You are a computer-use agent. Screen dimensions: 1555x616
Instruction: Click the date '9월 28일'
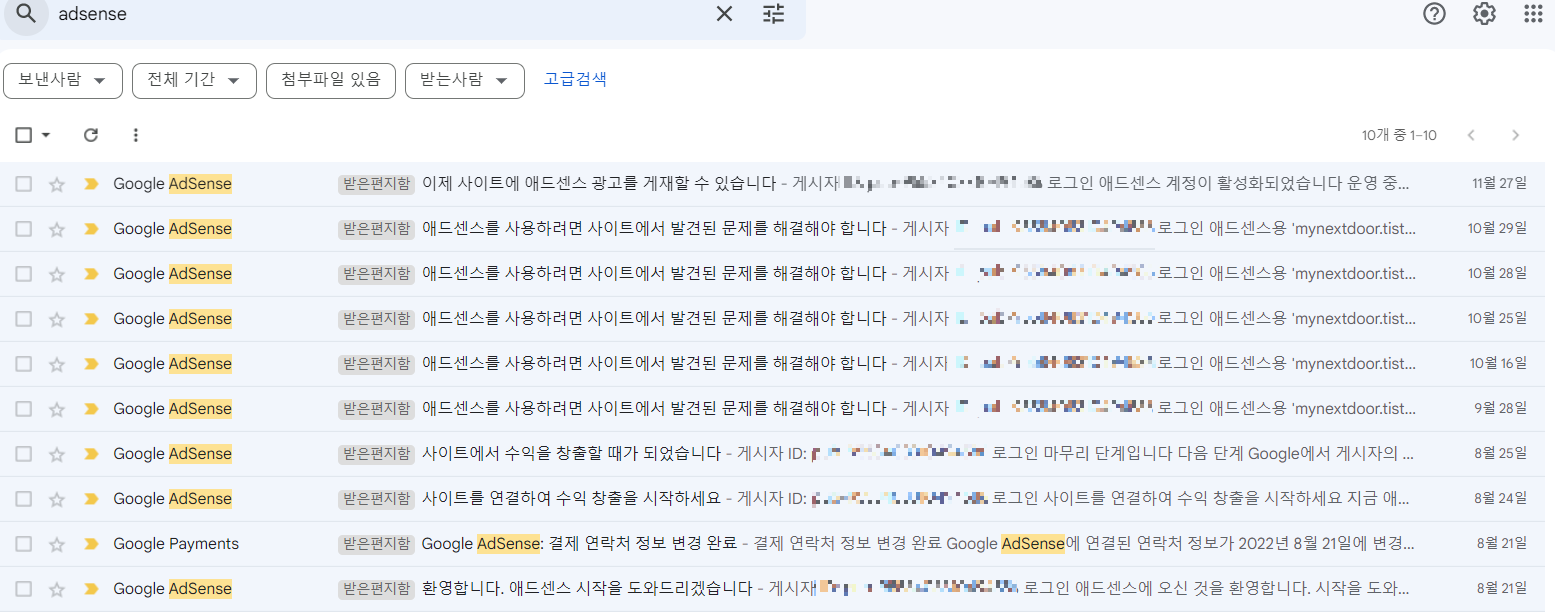point(1501,409)
